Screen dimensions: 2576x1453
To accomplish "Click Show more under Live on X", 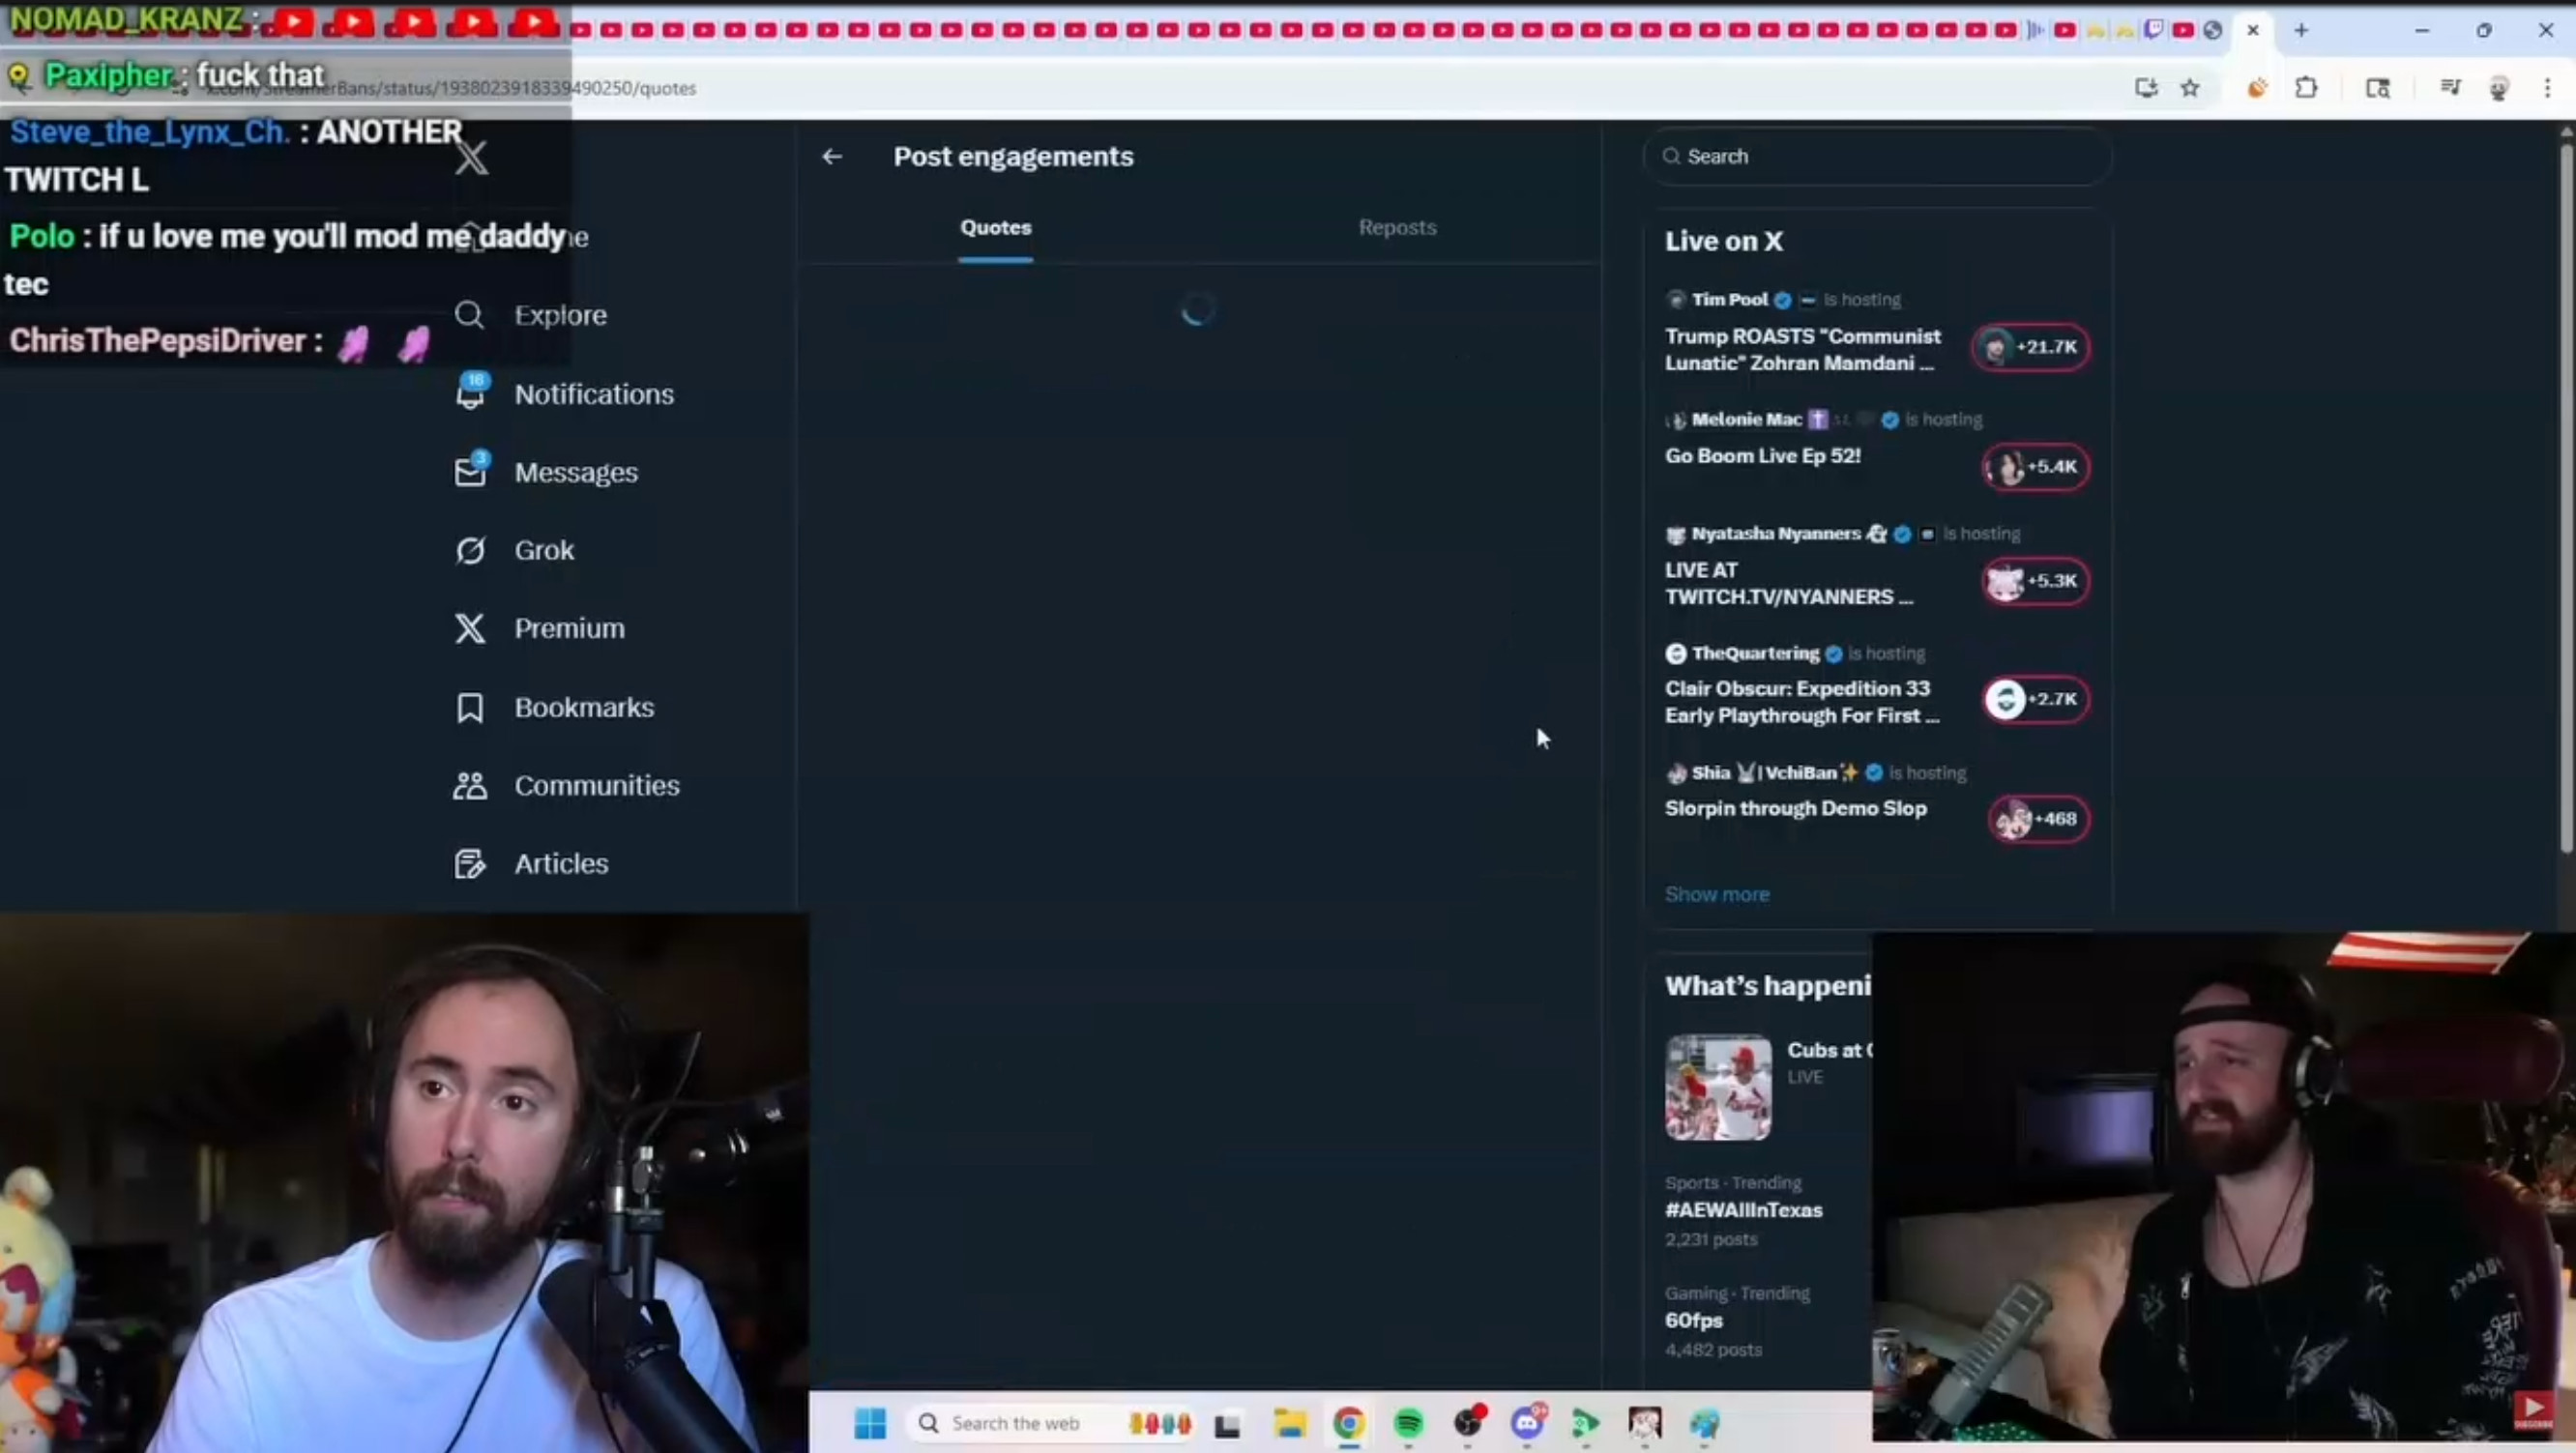I will [x=1717, y=894].
